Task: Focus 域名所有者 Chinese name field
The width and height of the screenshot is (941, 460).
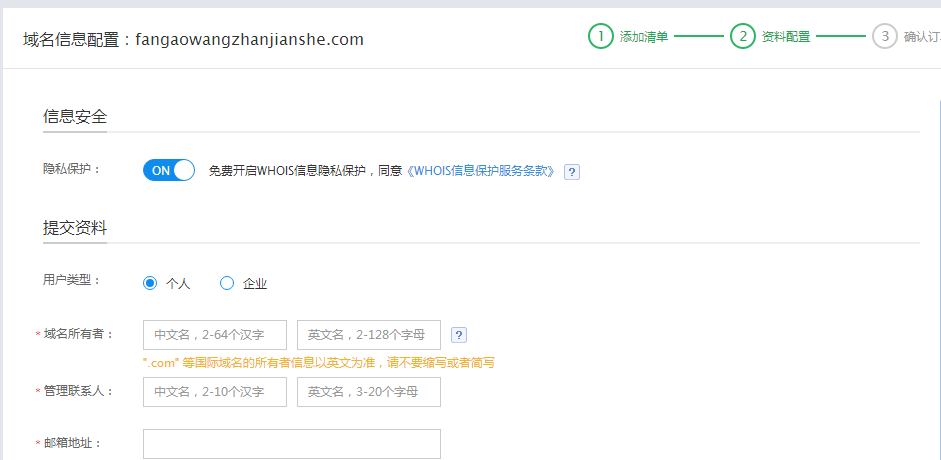Action: tap(215, 335)
